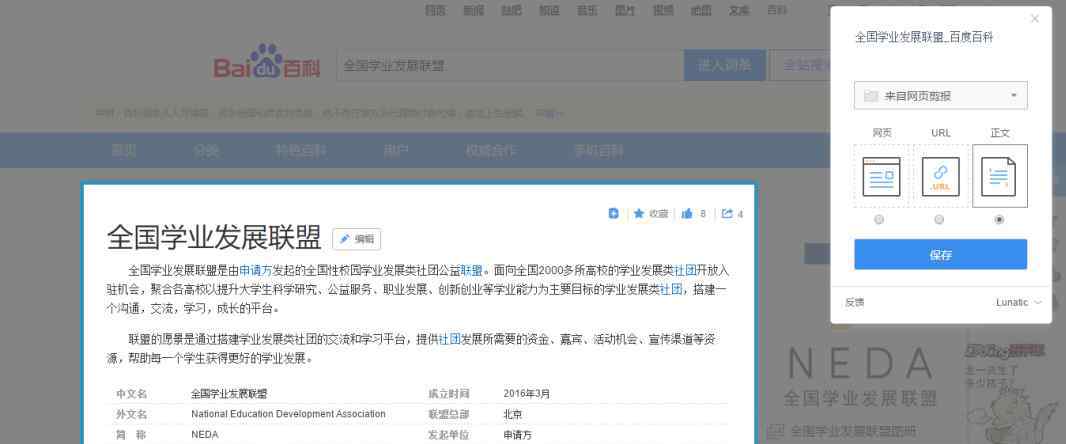The height and width of the screenshot is (444, 1066).
Task: Select the radio button under 网页 icon
Action: click(x=879, y=220)
